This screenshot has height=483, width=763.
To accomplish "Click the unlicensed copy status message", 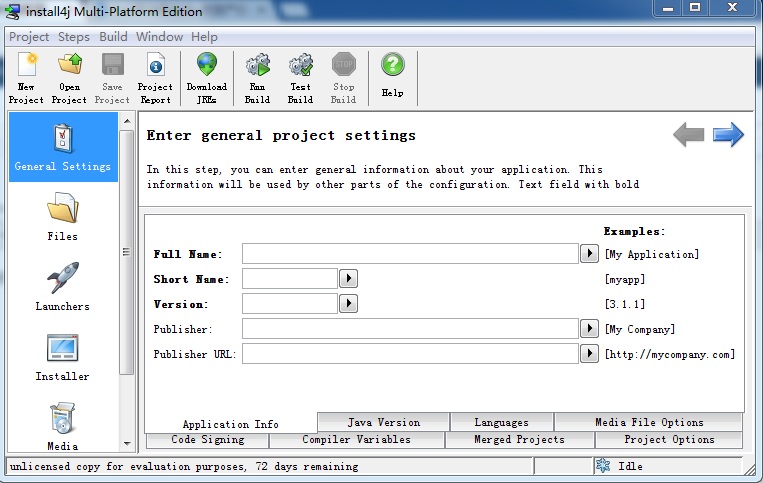I will [184, 466].
